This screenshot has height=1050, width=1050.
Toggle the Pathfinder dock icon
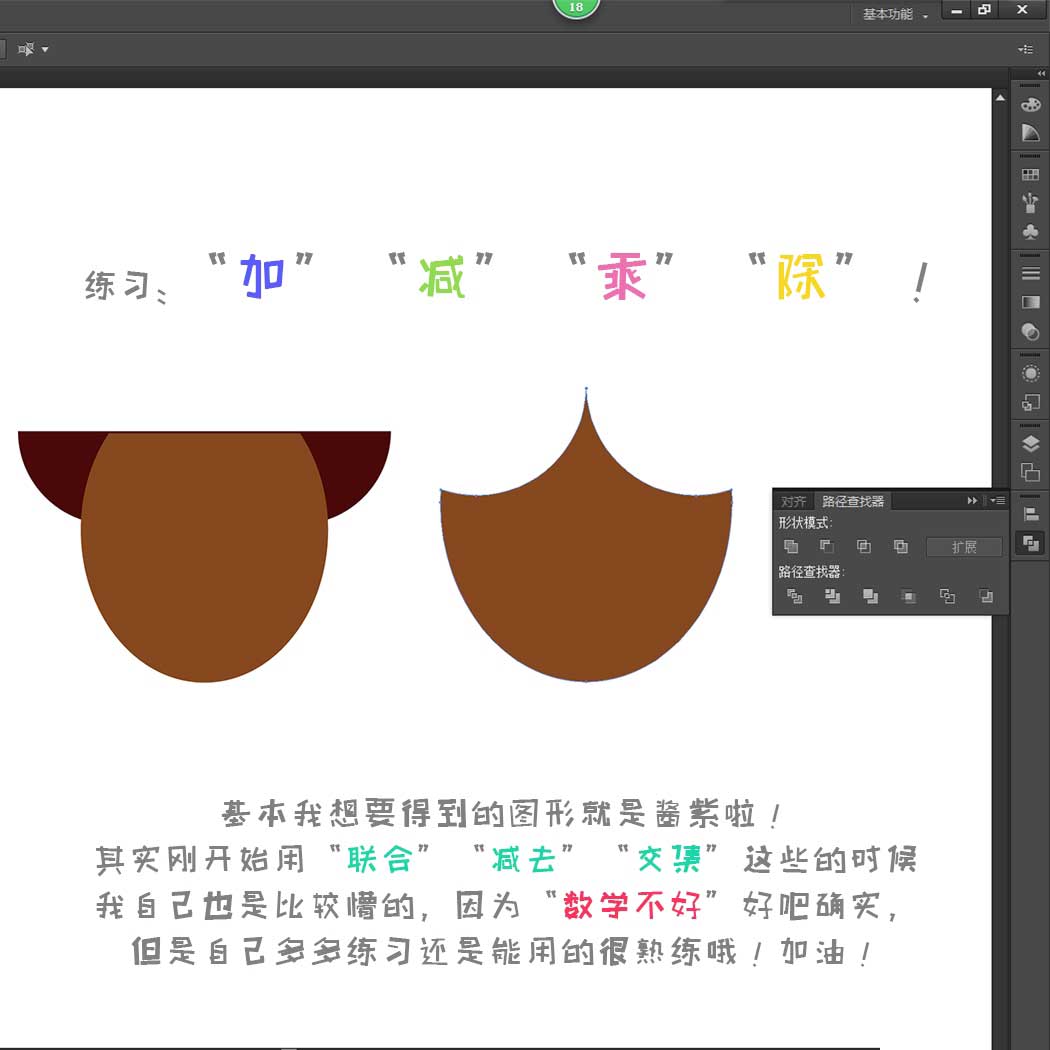[1031, 542]
